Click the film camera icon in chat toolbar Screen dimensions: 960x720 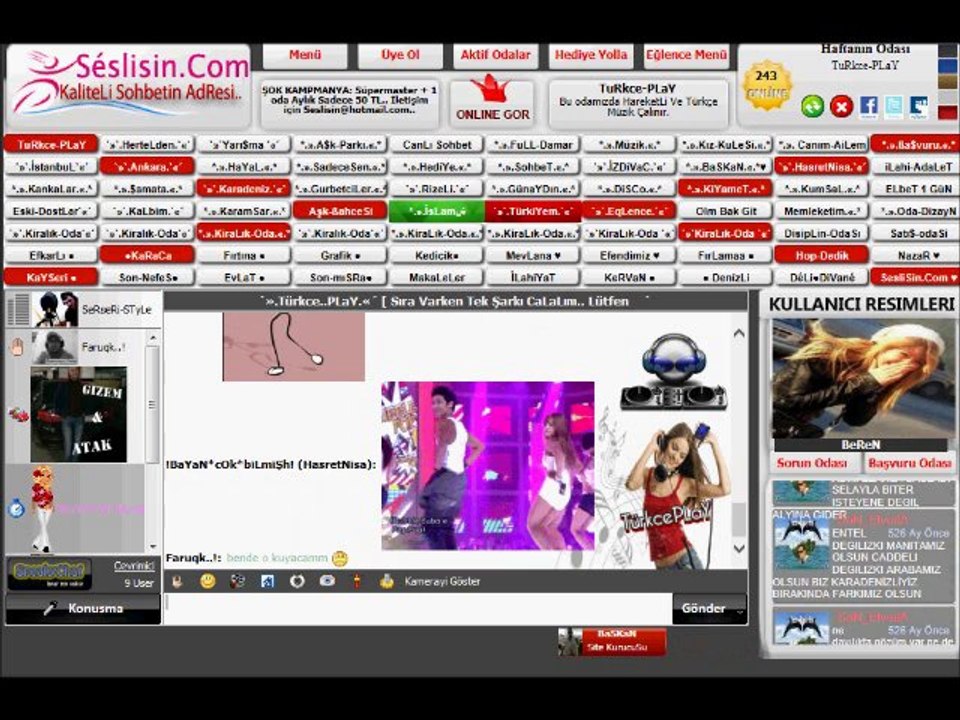(237, 581)
